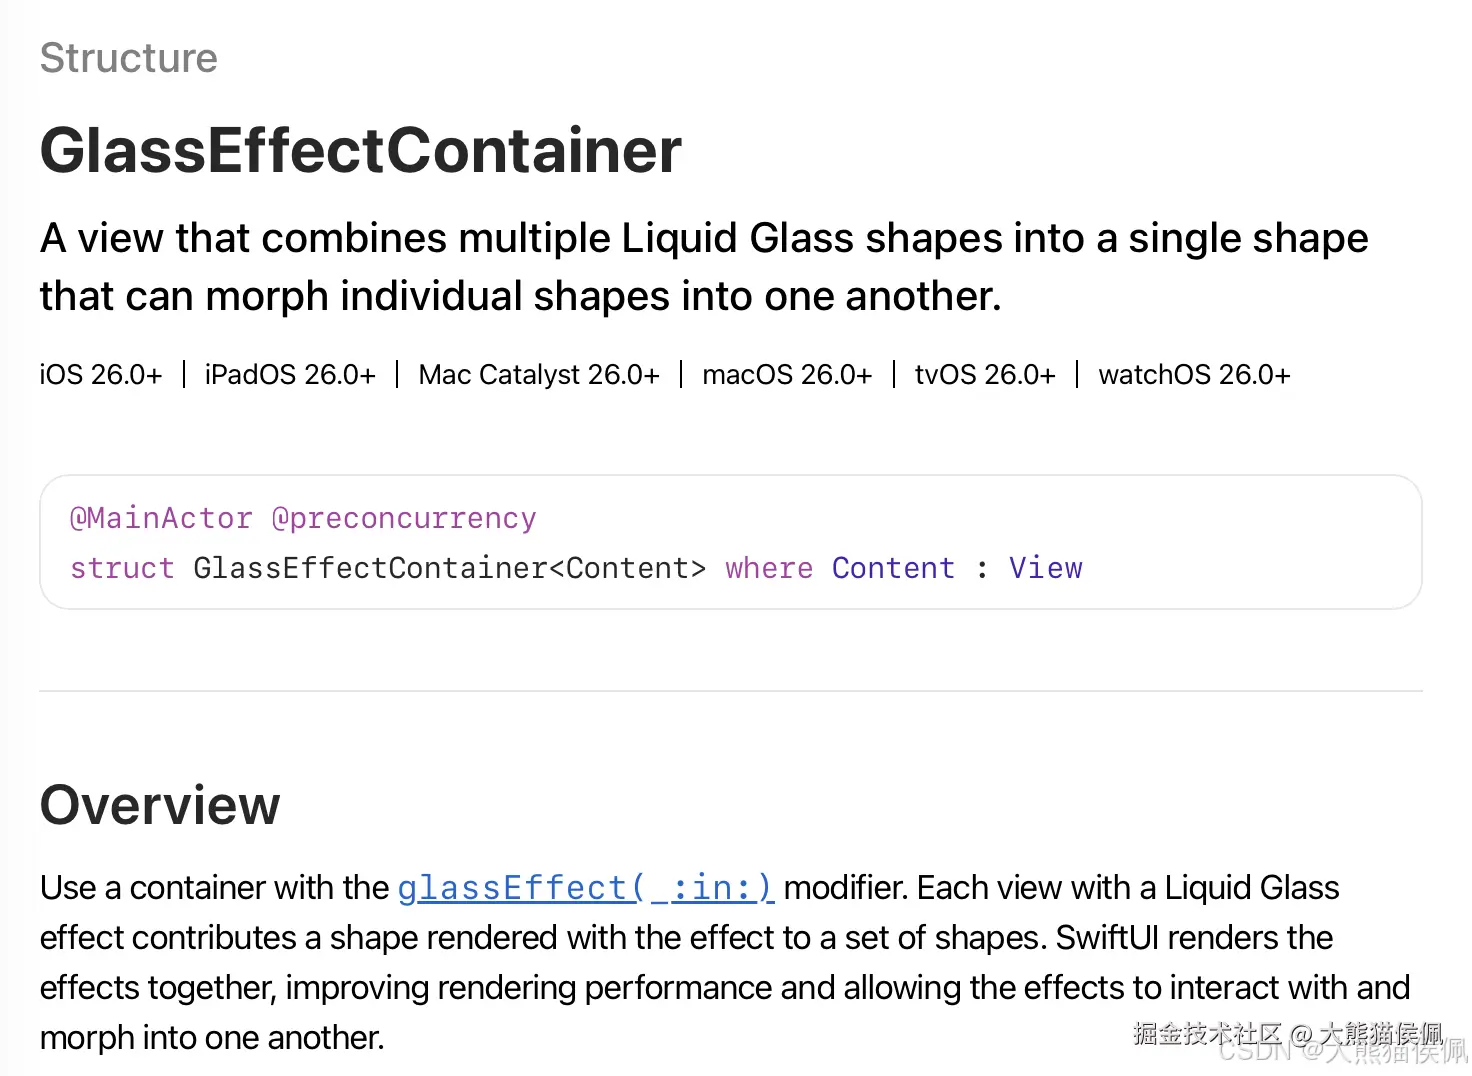Open the glassEffect(_:in:) modifier link
The width and height of the screenshot is (1472, 1076).
click(x=585, y=888)
